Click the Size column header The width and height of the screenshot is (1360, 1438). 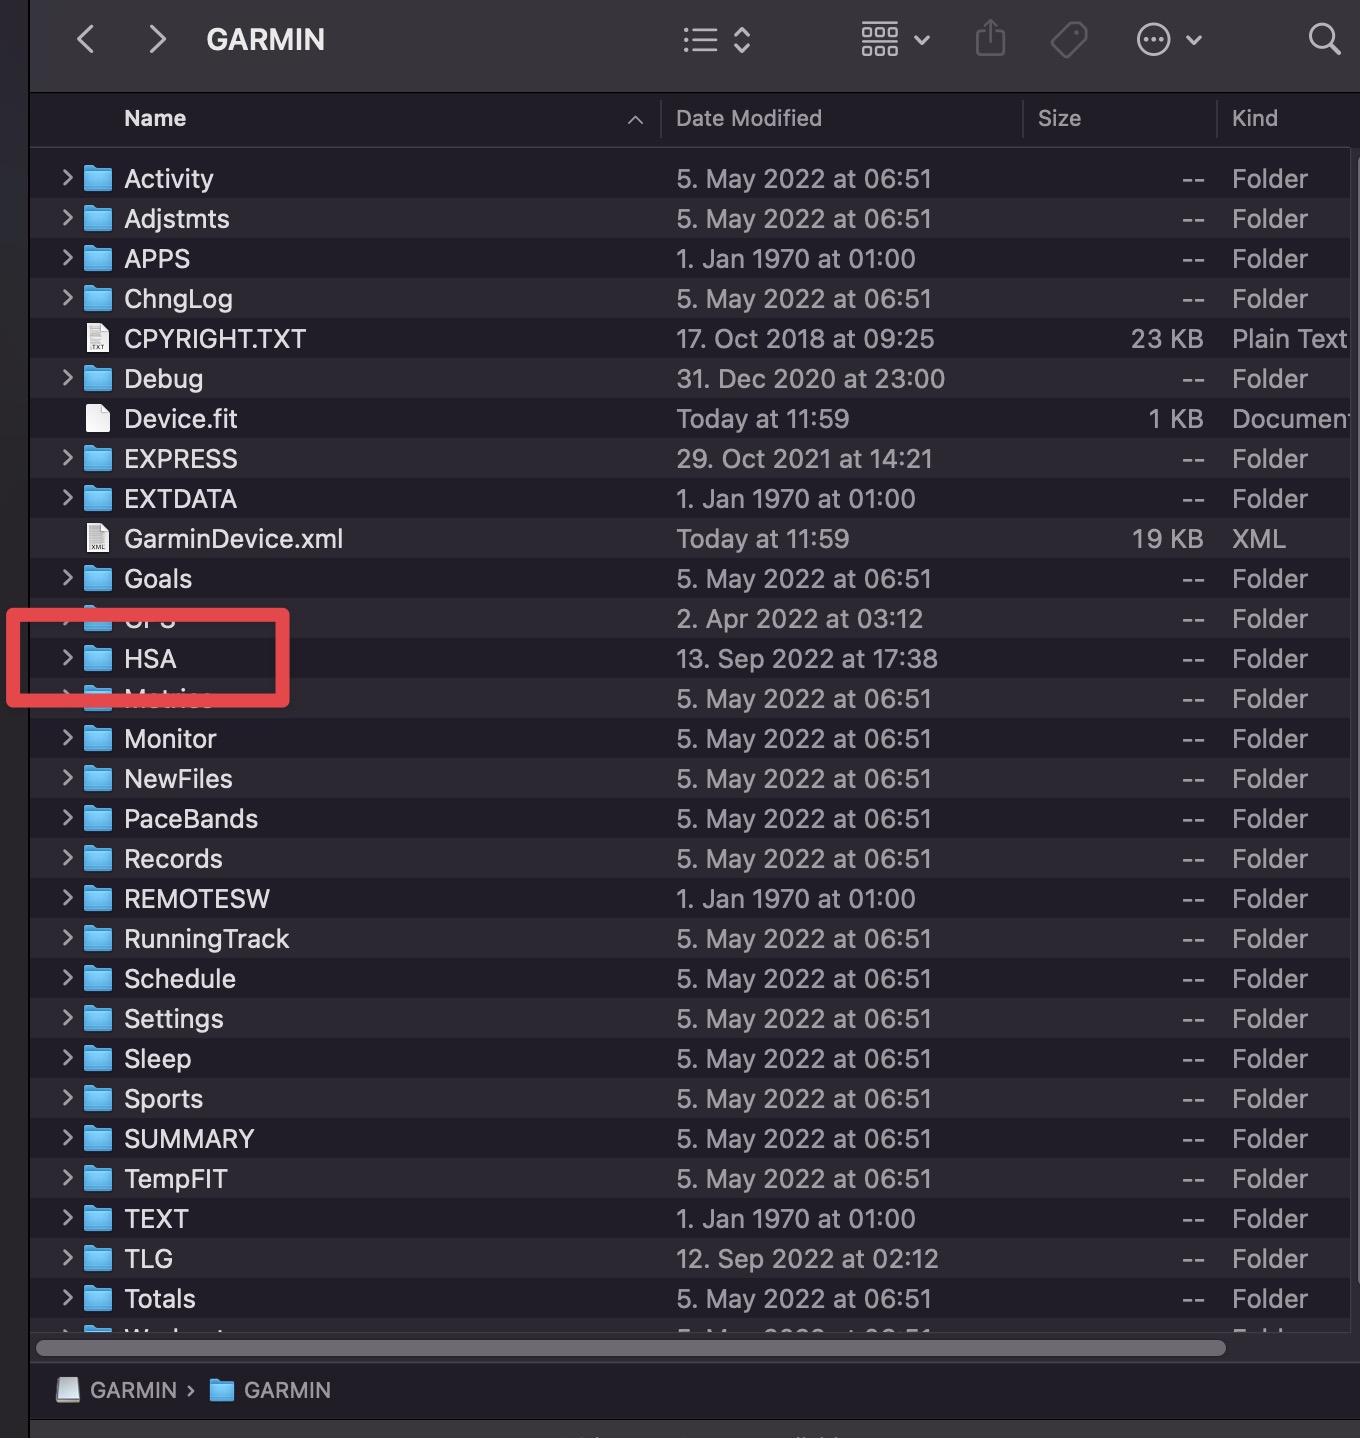point(1059,118)
